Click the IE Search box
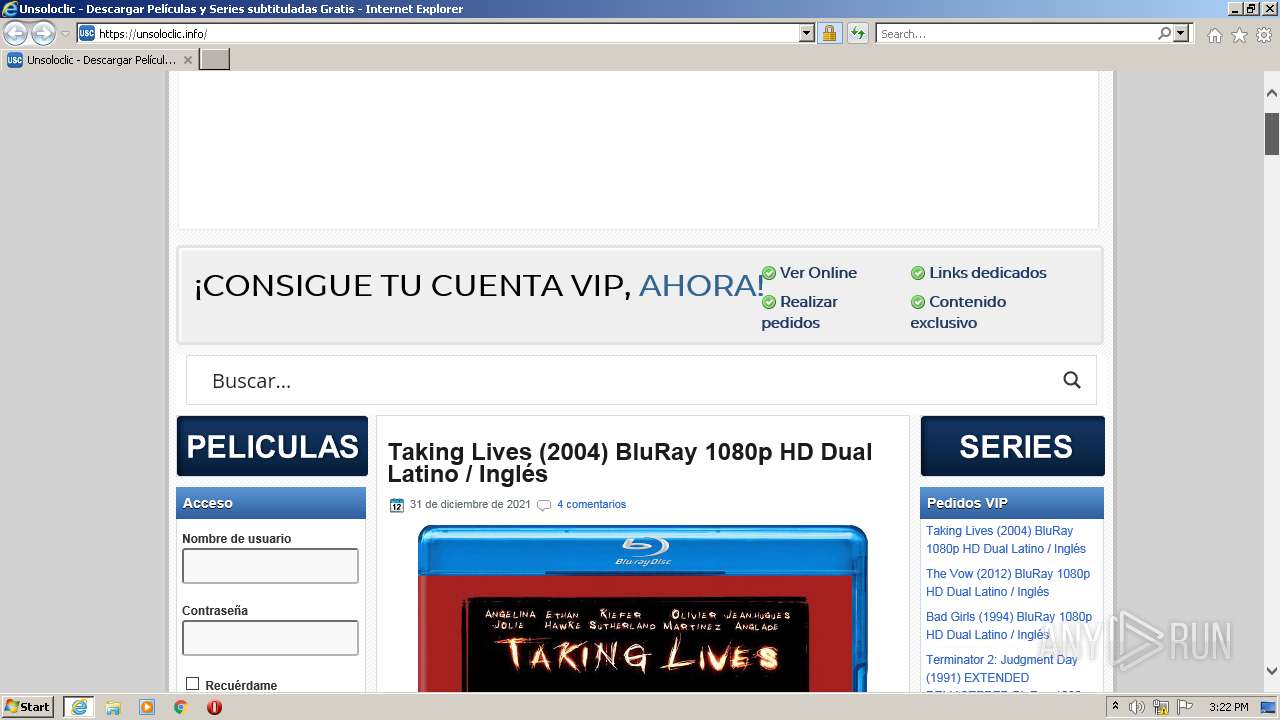Image resolution: width=1280 pixels, height=720 pixels. coord(1016,33)
